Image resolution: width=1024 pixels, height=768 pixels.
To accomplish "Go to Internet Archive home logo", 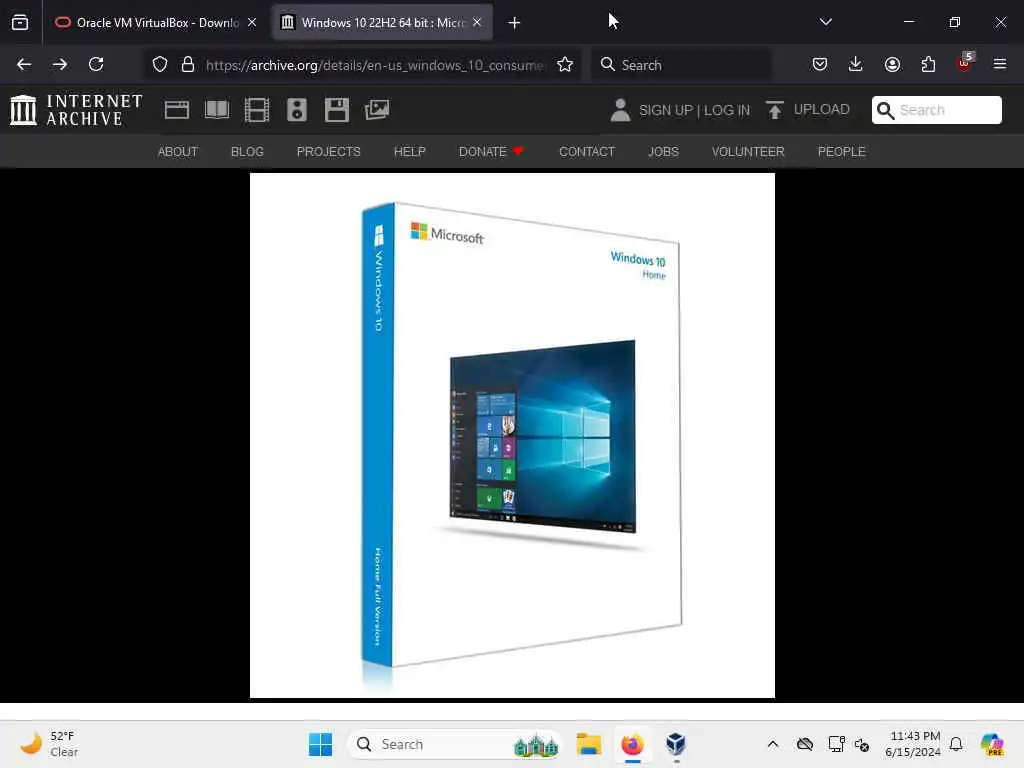I will pos(76,110).
